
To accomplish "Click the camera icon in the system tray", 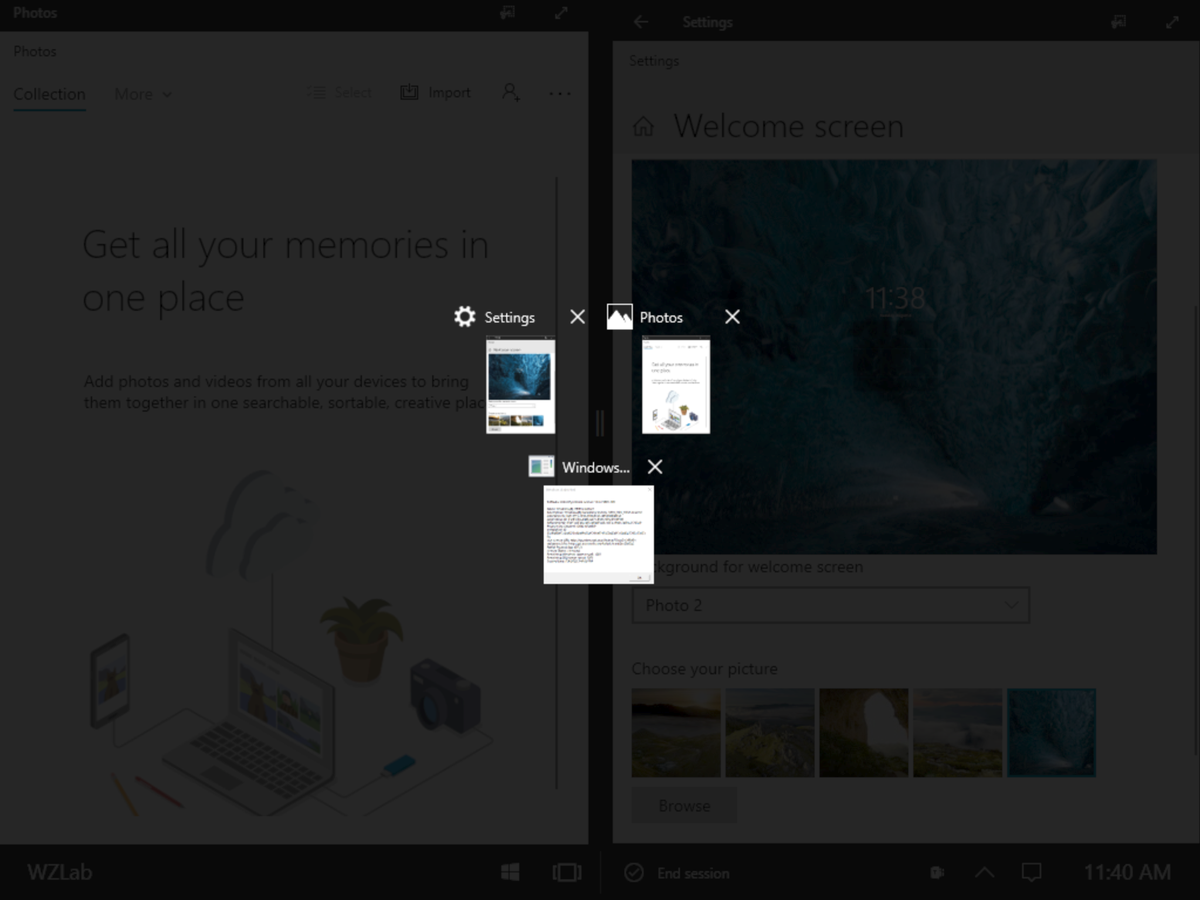I will [x=937, y=872].
